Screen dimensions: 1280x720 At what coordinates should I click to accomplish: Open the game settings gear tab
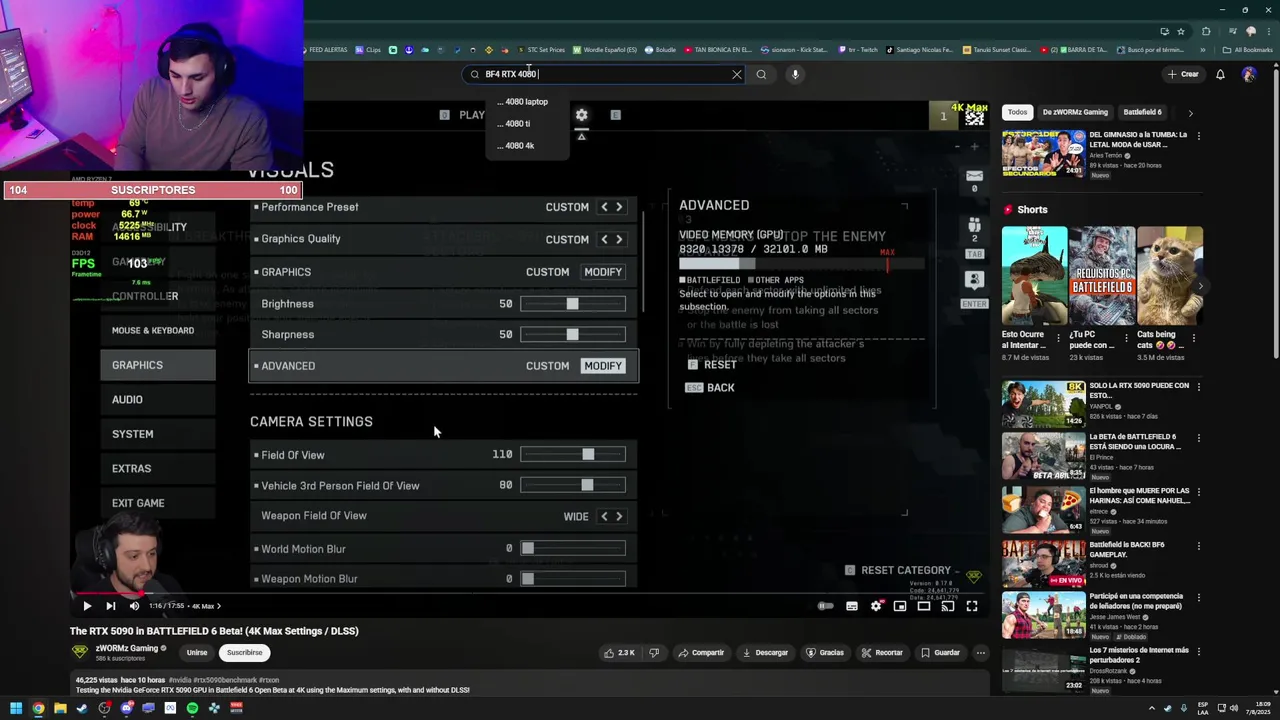click(581, 115)
